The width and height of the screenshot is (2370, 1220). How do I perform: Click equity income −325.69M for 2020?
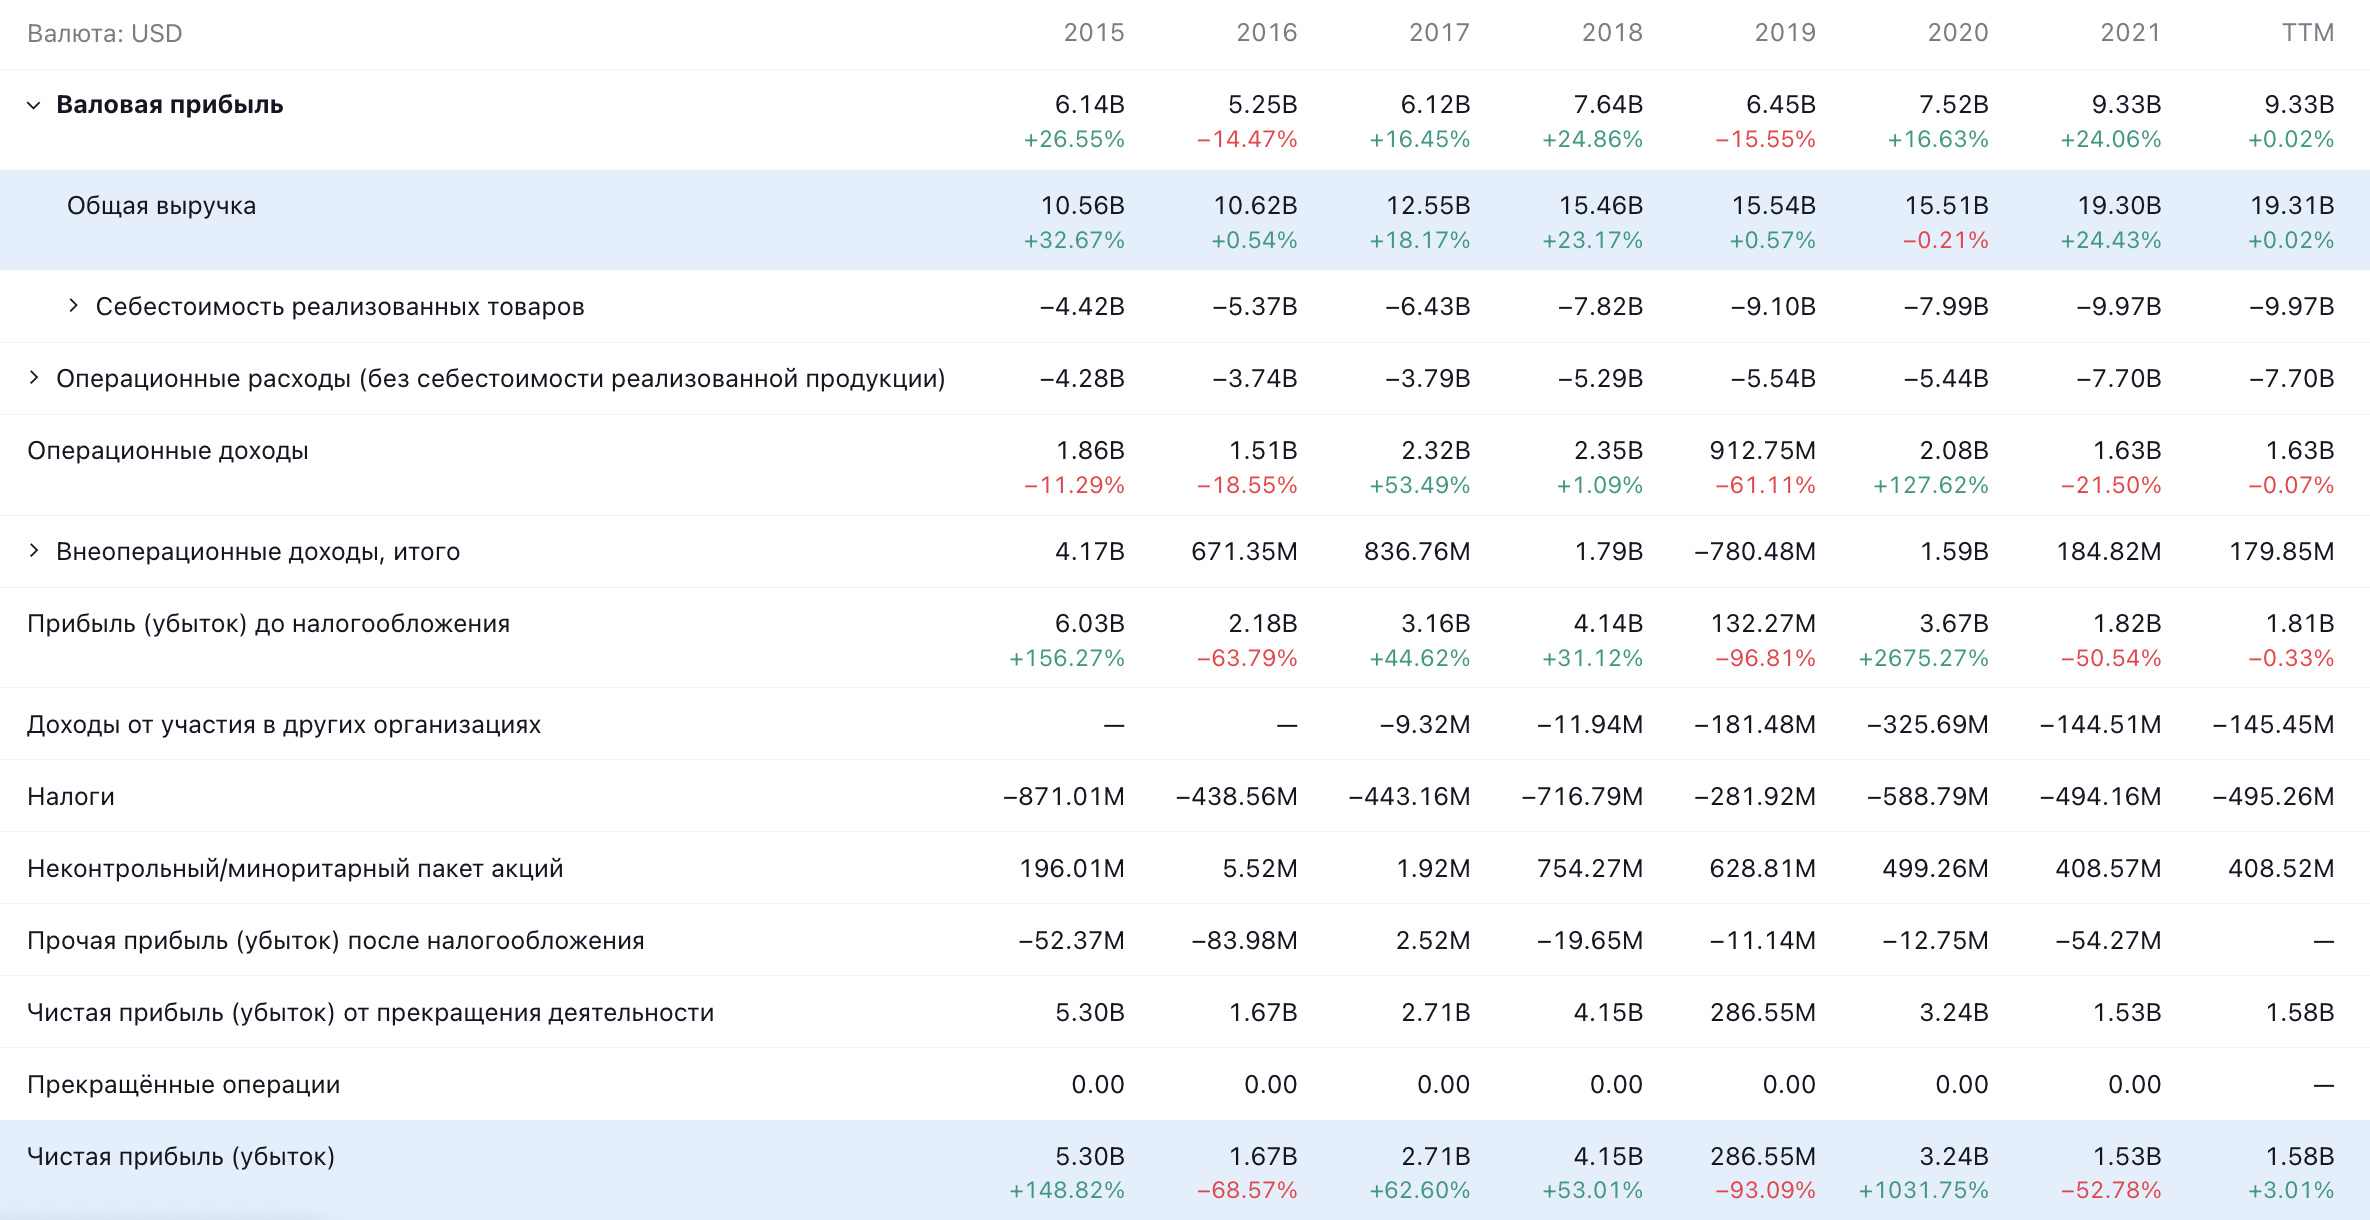1928,725
